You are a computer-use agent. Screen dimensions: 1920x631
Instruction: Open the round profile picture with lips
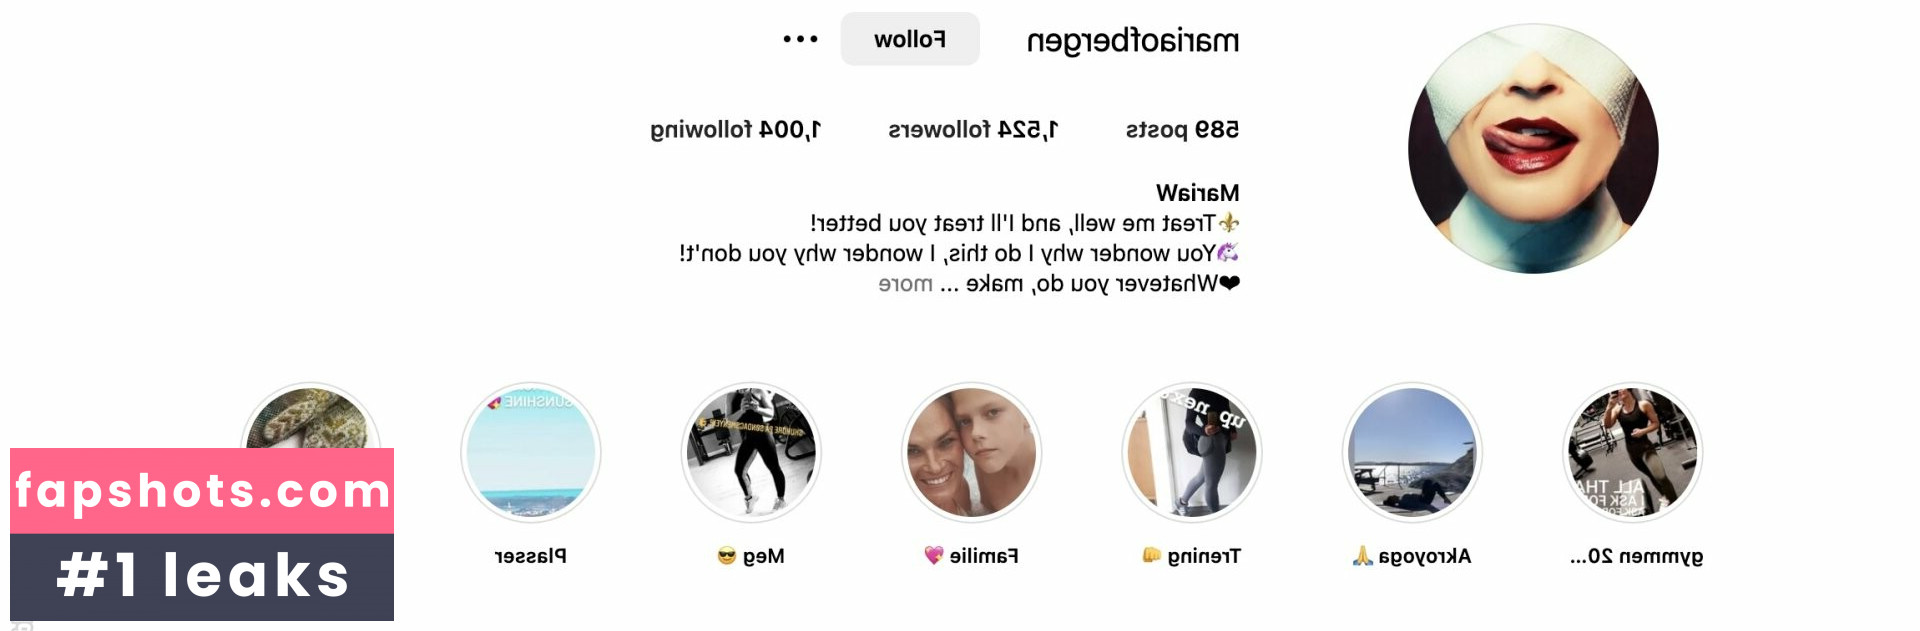[x=1533, y=148]
